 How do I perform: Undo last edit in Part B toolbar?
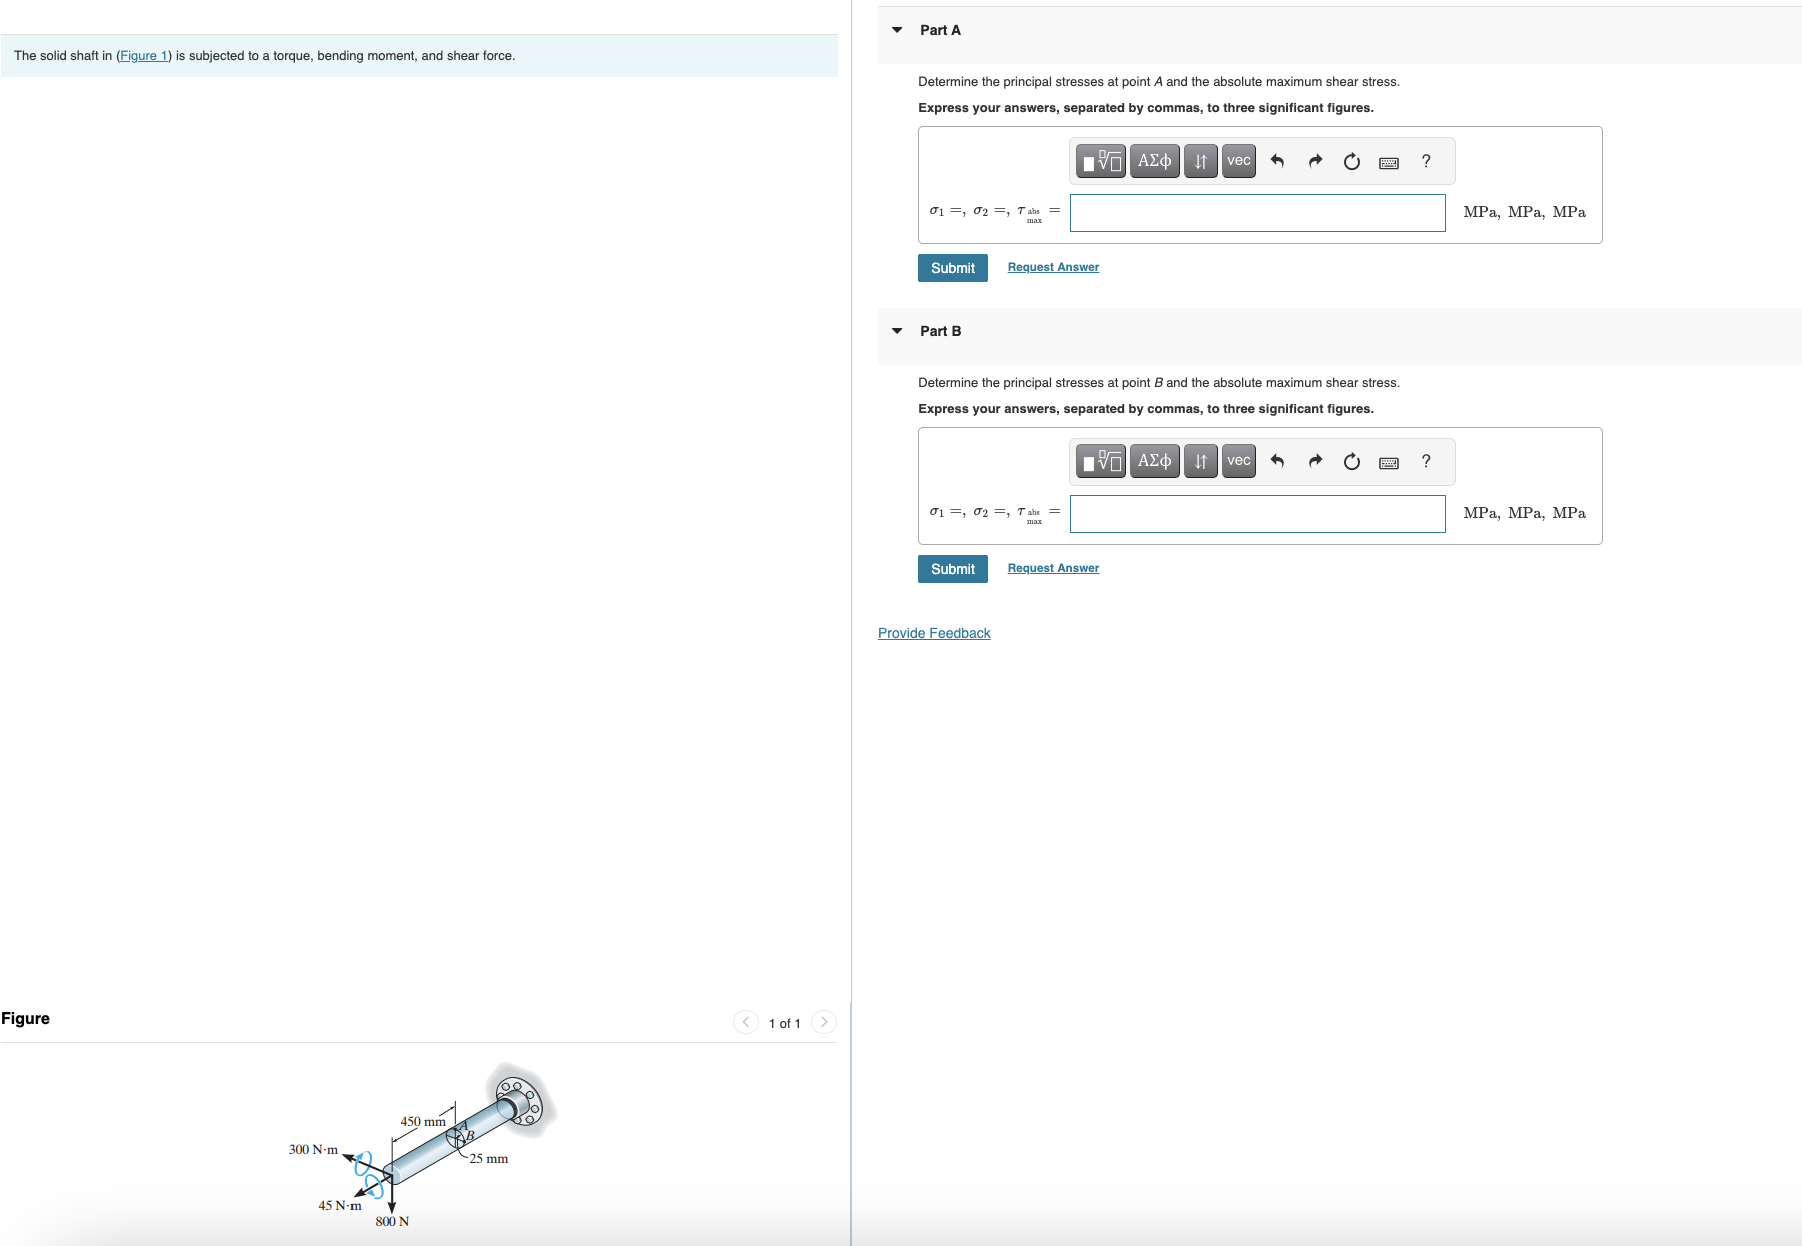click(1277, 461)
